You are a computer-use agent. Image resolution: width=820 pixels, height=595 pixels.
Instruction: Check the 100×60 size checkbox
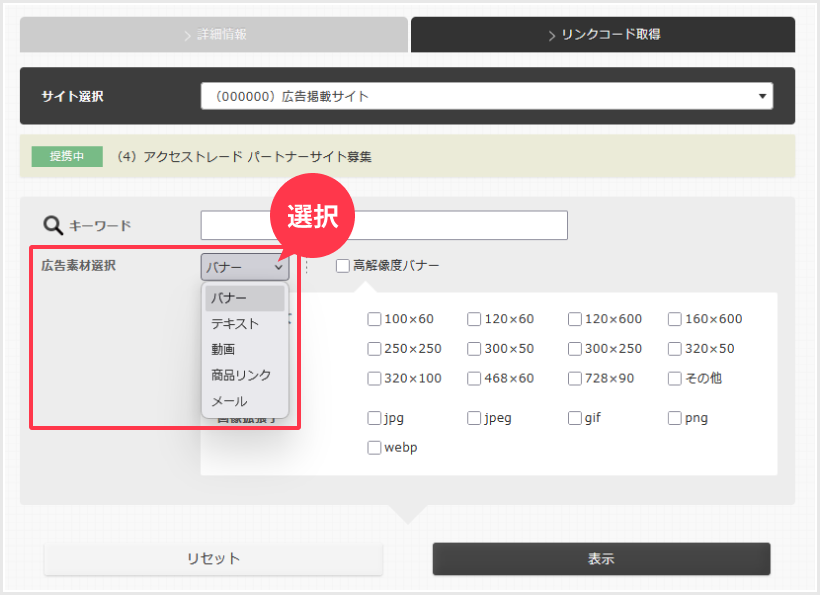[x=374, y=319]
